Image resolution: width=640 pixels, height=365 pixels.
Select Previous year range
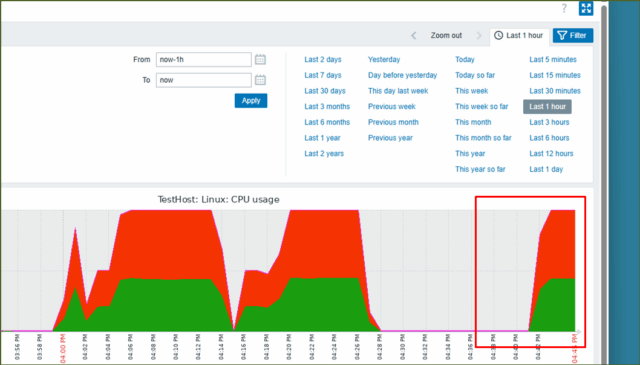coord(390,138)
